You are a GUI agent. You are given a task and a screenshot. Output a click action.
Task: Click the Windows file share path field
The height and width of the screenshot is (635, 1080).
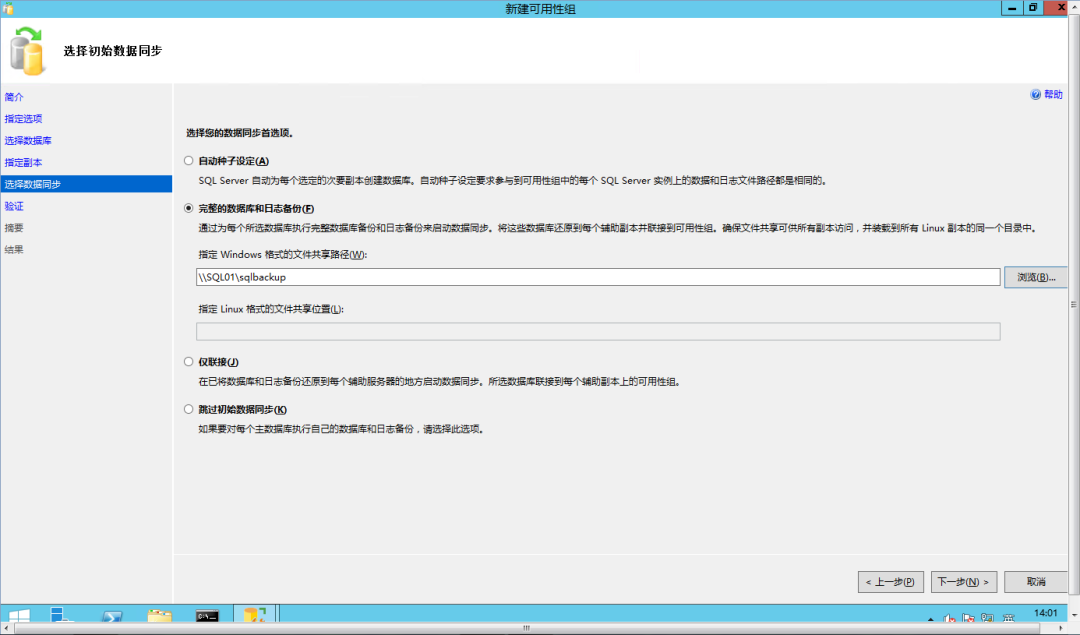(598, 277)
